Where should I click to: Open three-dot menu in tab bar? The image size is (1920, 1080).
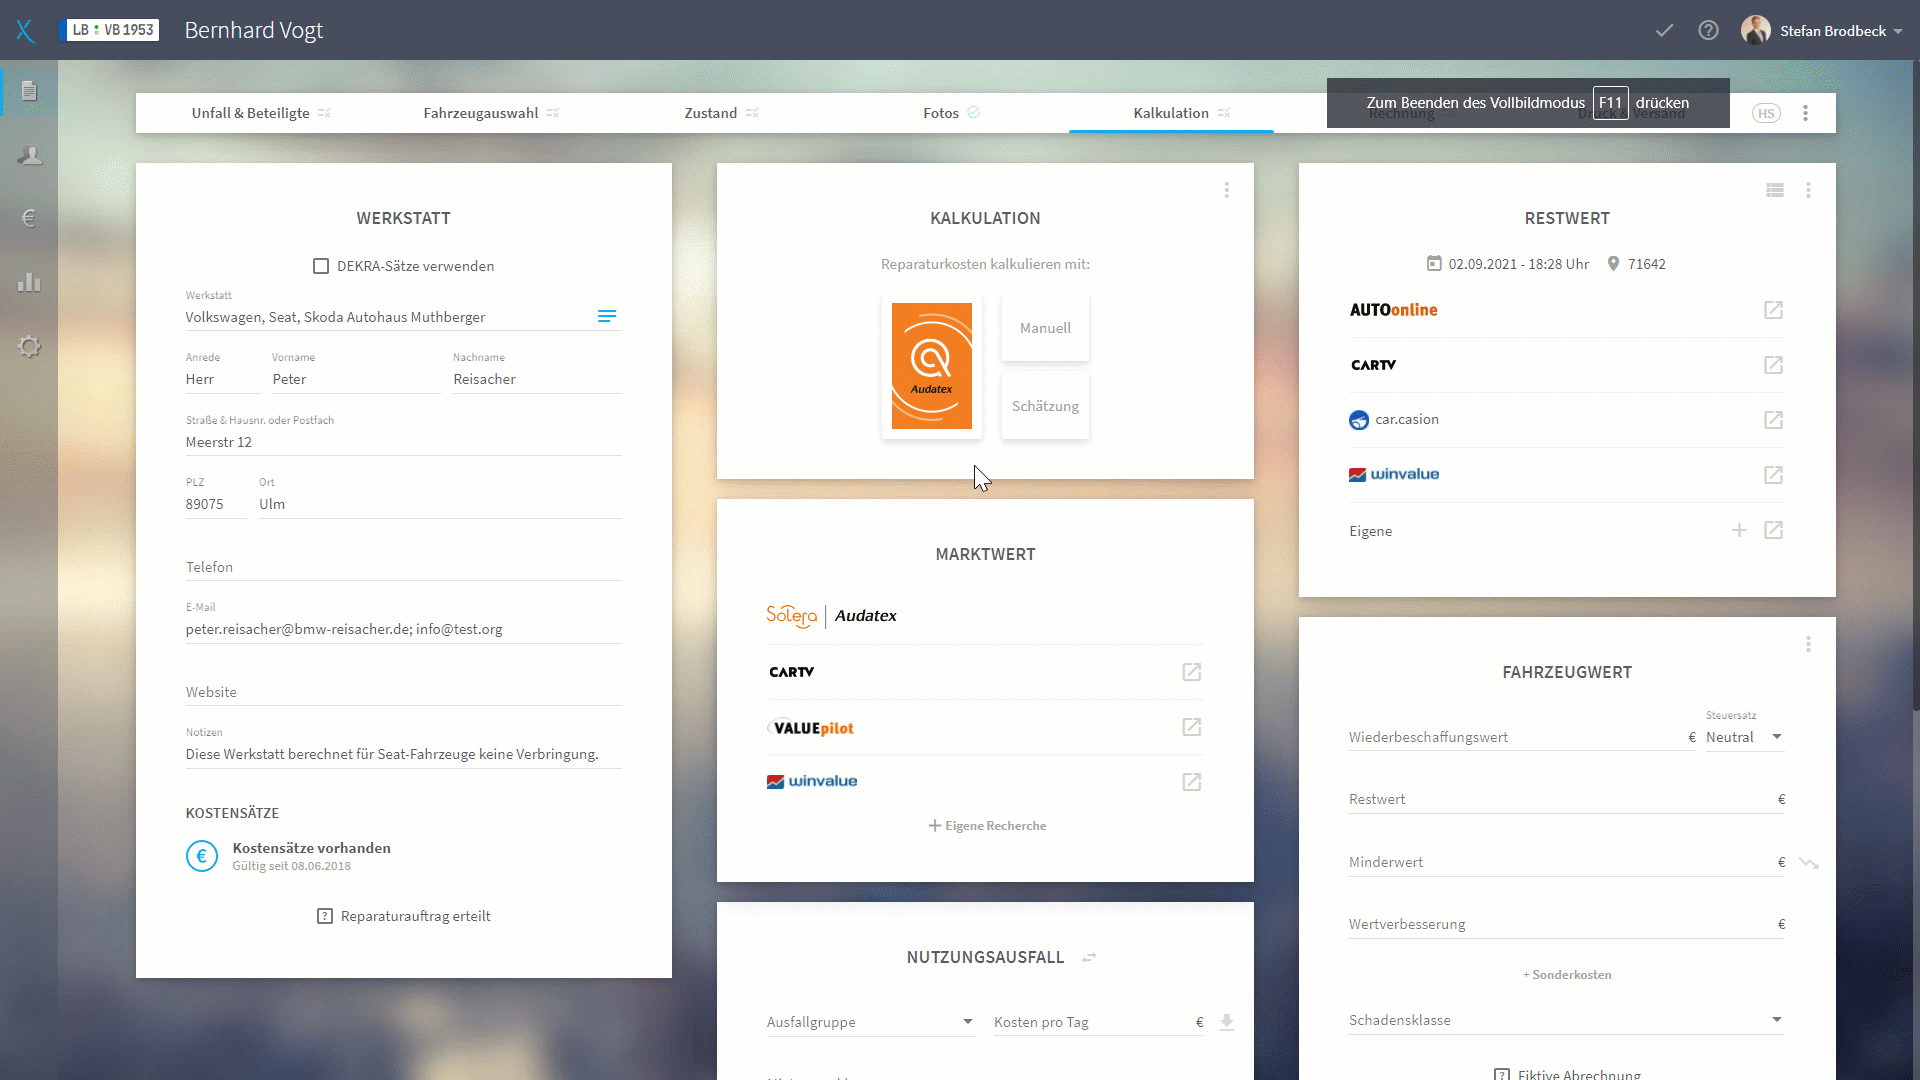pos(1805,113)
